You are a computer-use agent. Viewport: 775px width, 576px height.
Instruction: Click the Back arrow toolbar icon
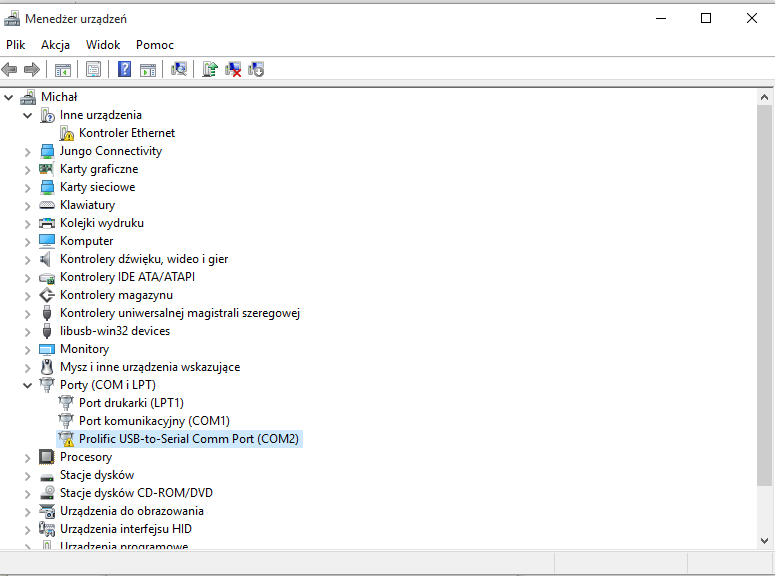click(x=9, y=69)
